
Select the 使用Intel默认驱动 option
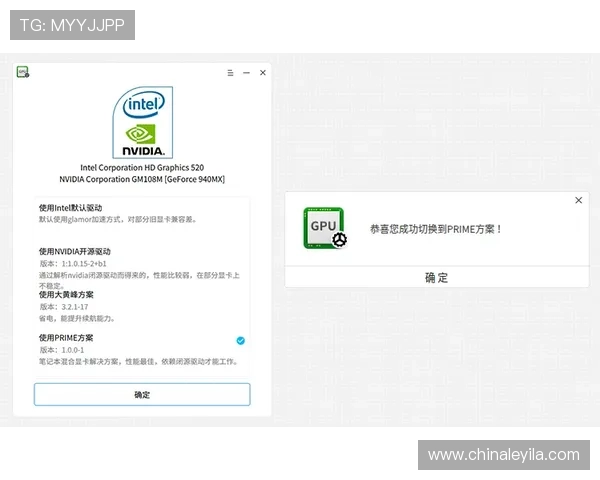pyautogui.click(x=142, y=214)
